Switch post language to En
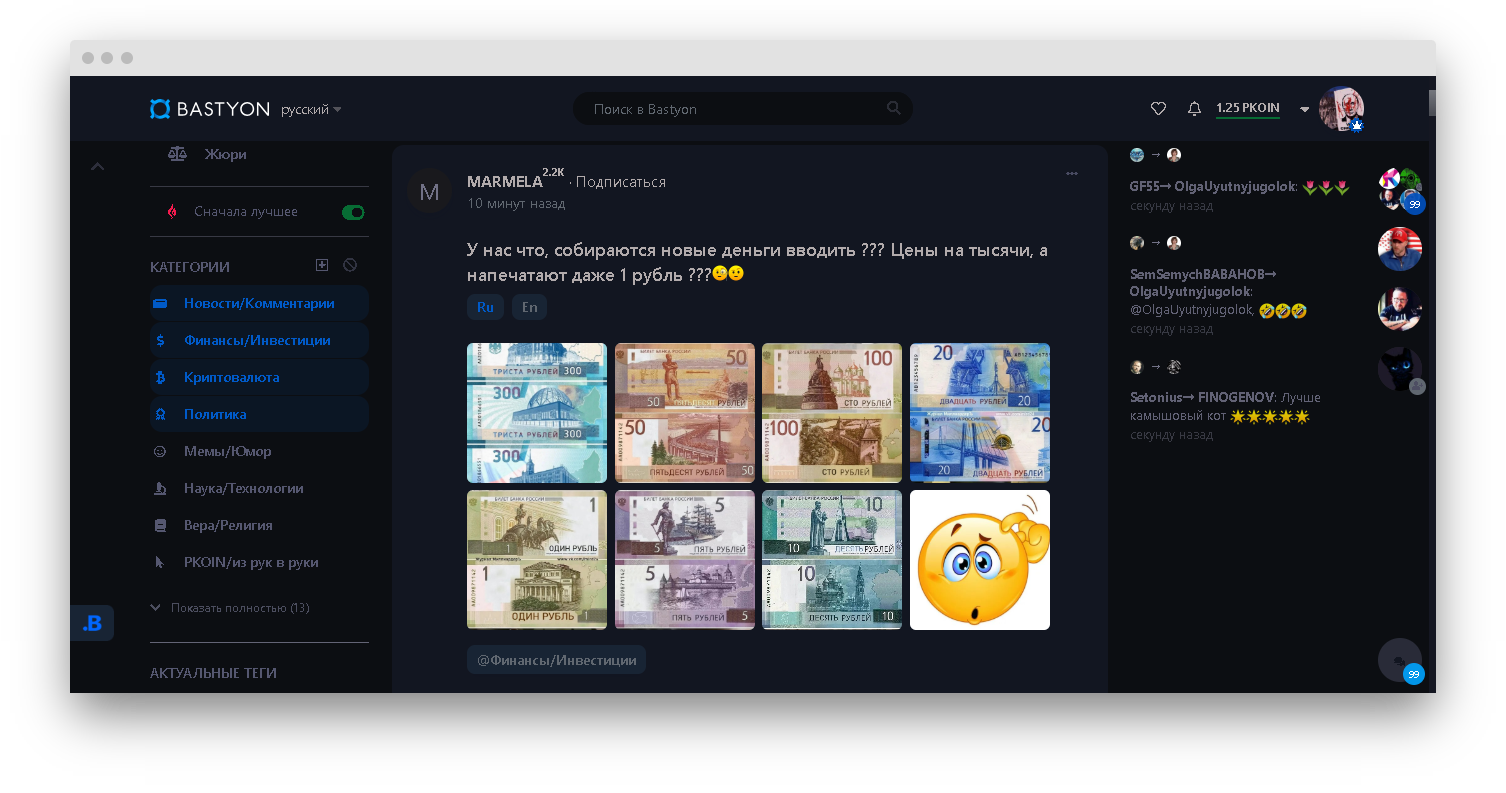The image size is (1506, 793). 529,307
